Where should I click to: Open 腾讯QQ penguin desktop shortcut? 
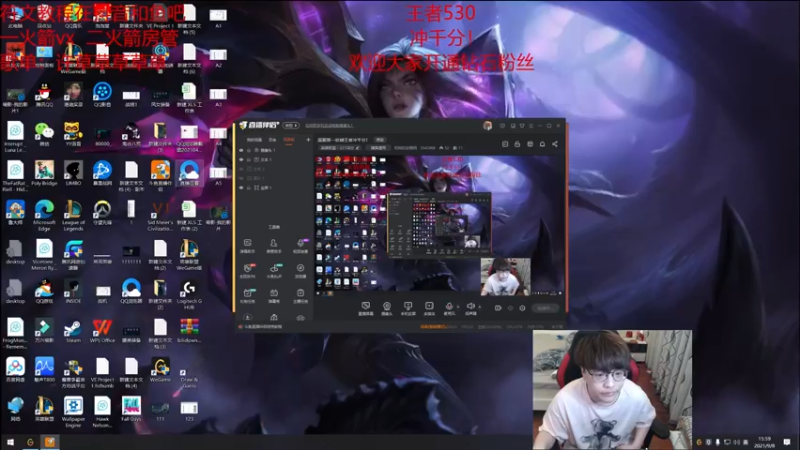click(x=44, y=95)
